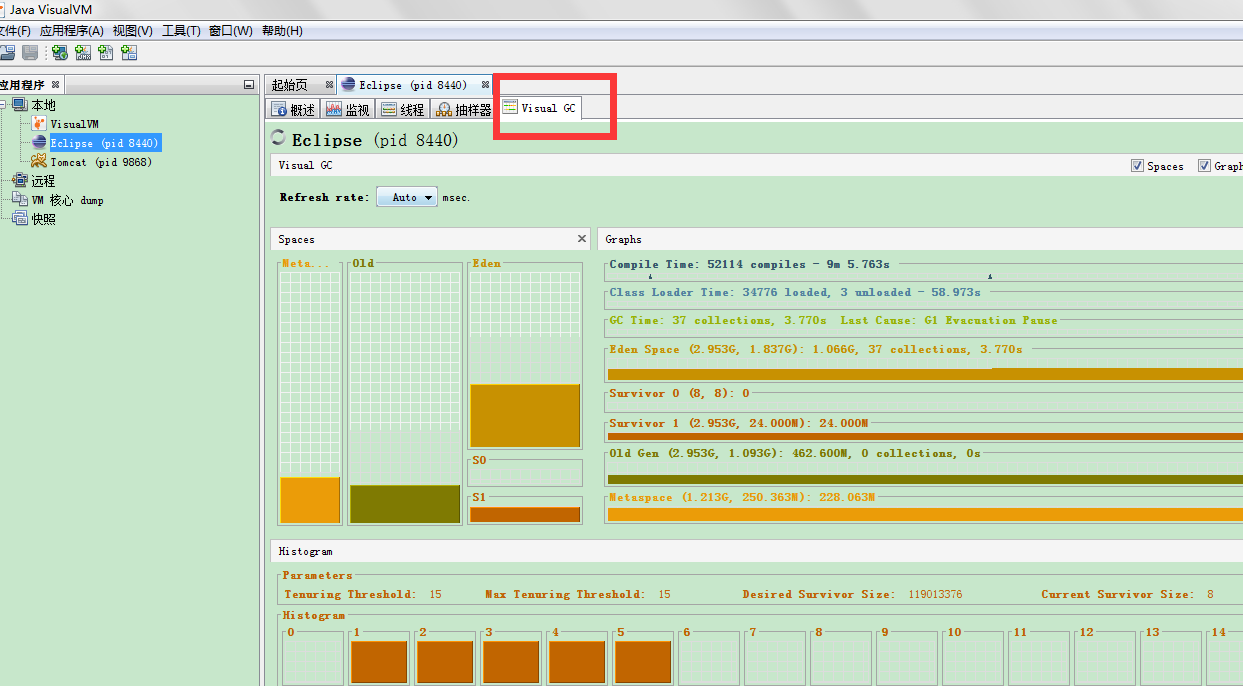Viewport: 1243px width, 686px height.
Task: Click the Eden space usage bar
Action: point(525,415)
